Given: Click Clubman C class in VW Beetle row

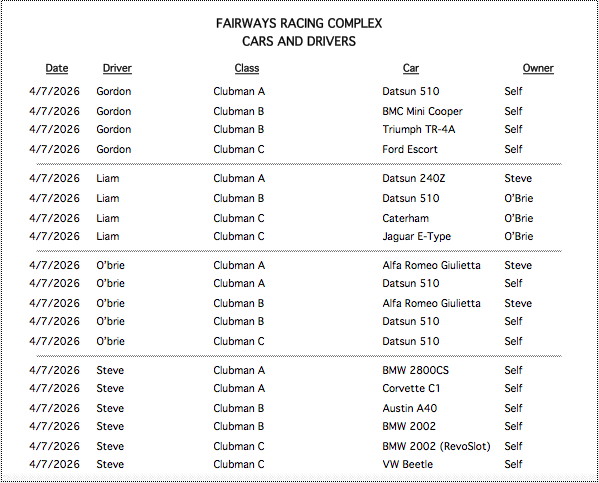Looking at the screenshot, I should coord(239,464).
